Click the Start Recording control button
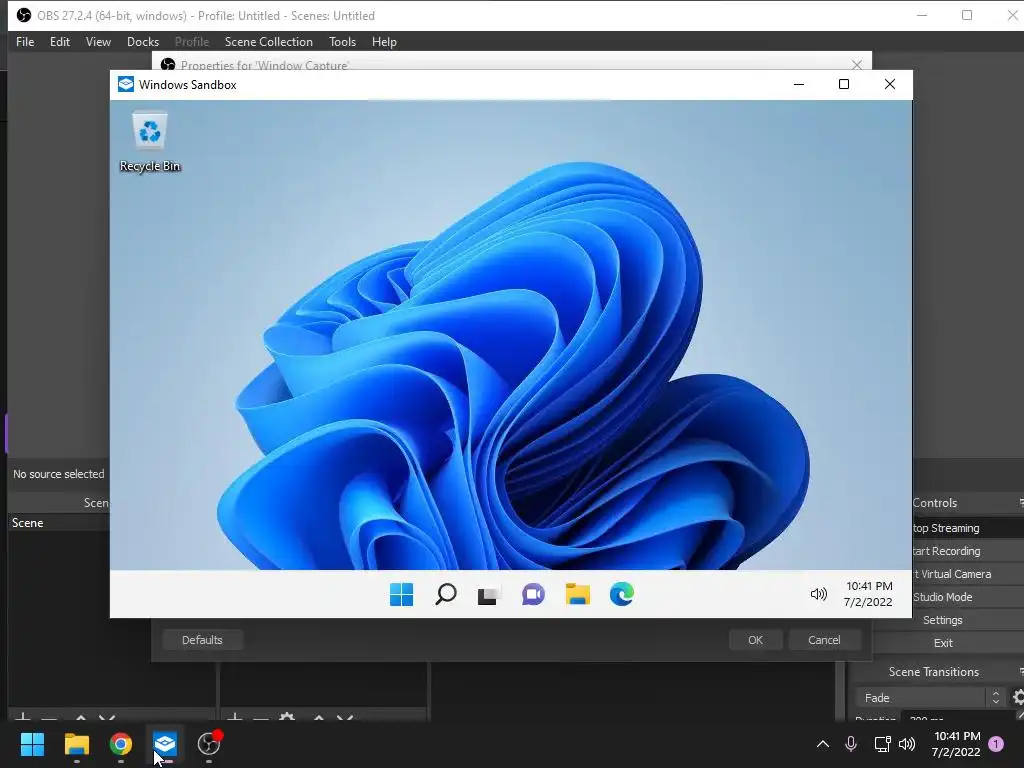 [968, 551]
